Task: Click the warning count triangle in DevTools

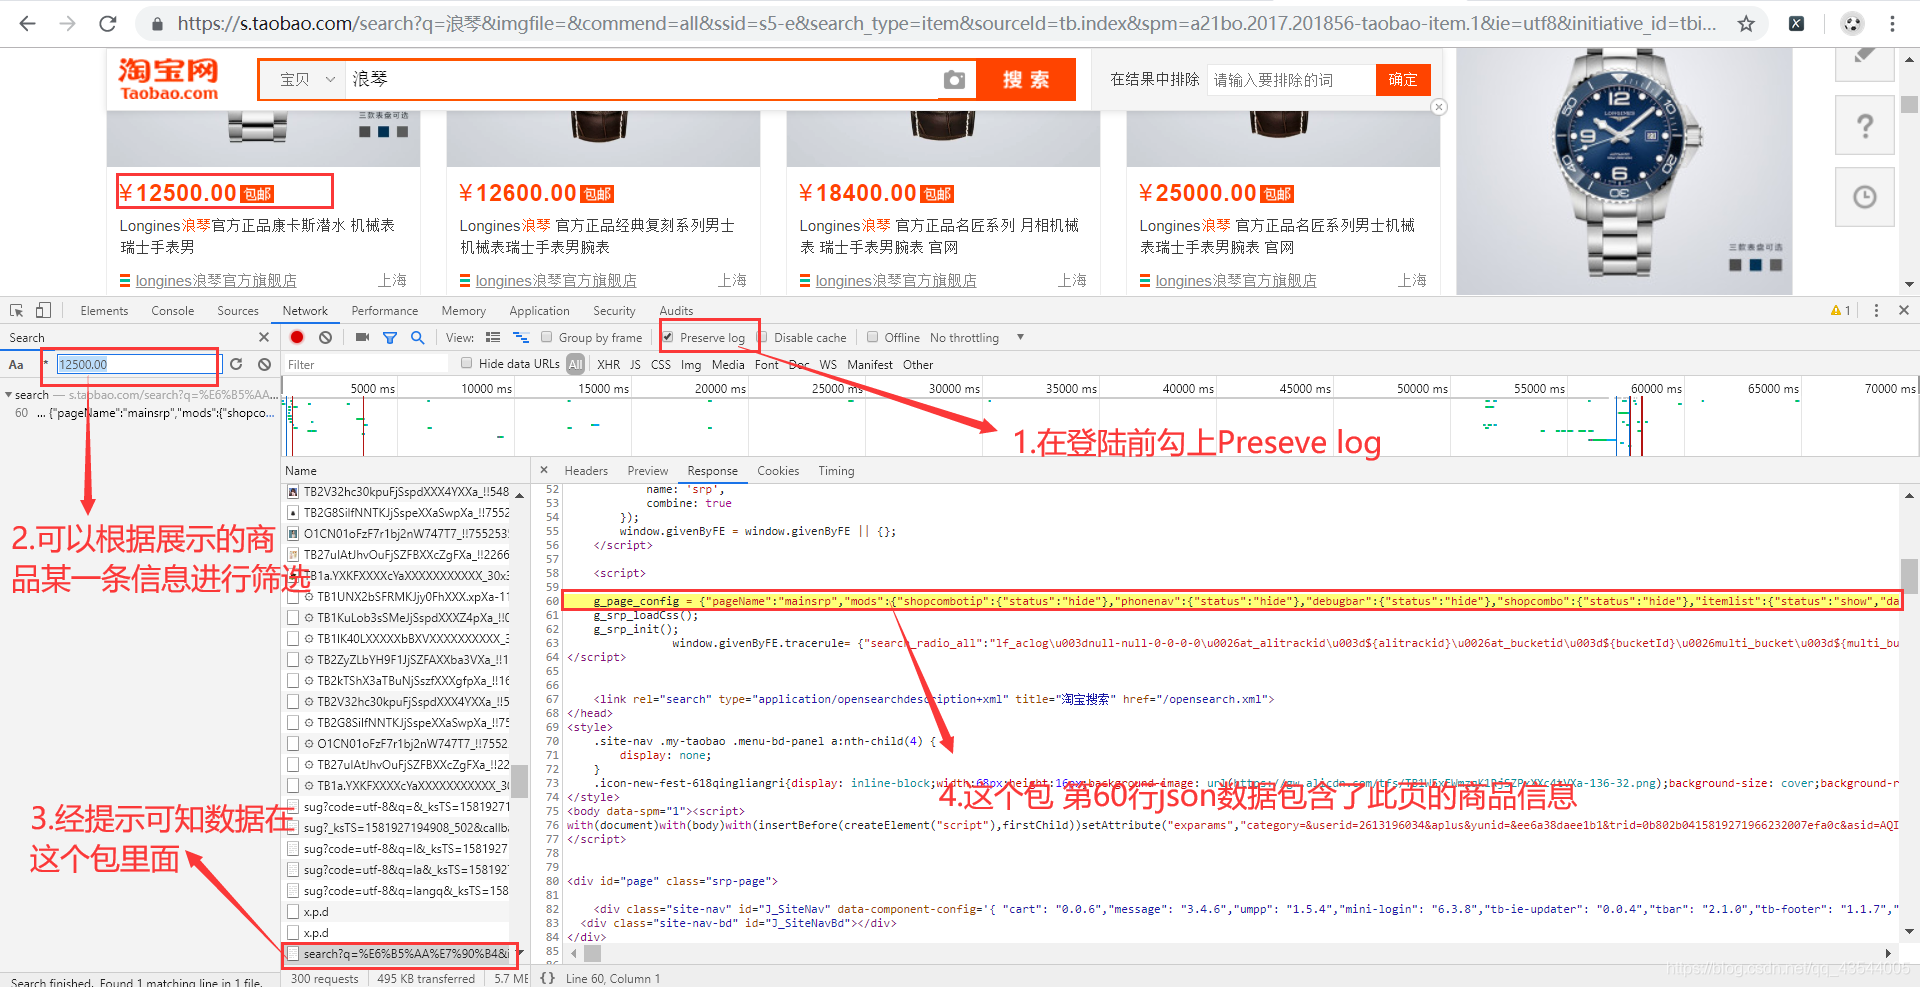Action: [1840, 311]
